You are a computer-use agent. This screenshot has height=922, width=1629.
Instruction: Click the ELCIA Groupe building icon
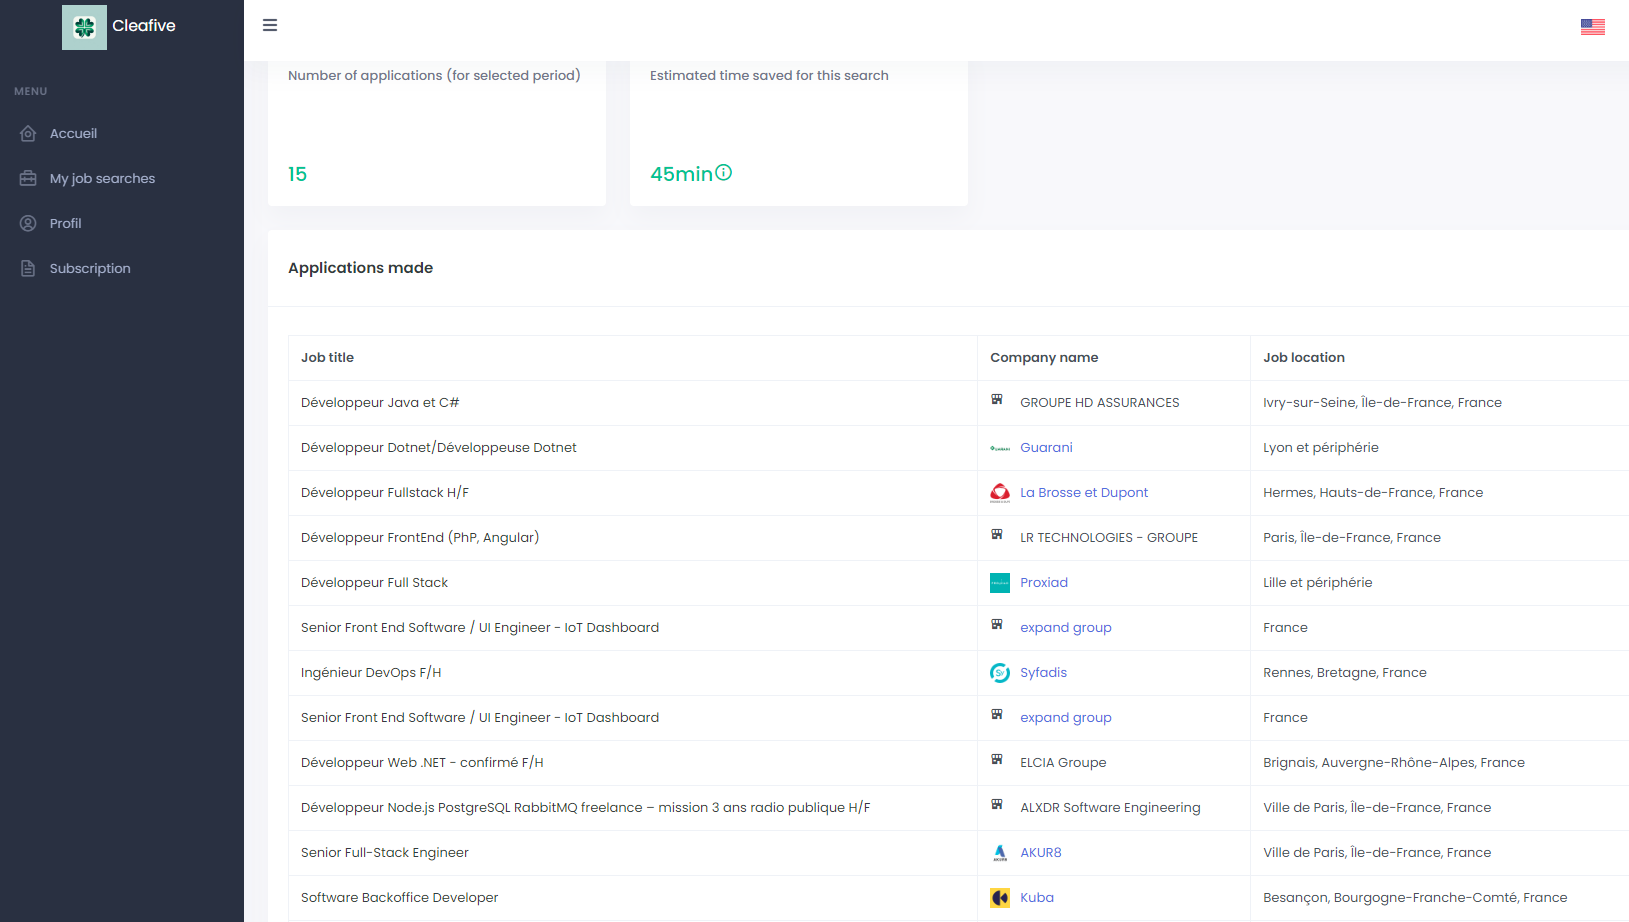coord(997,760)
